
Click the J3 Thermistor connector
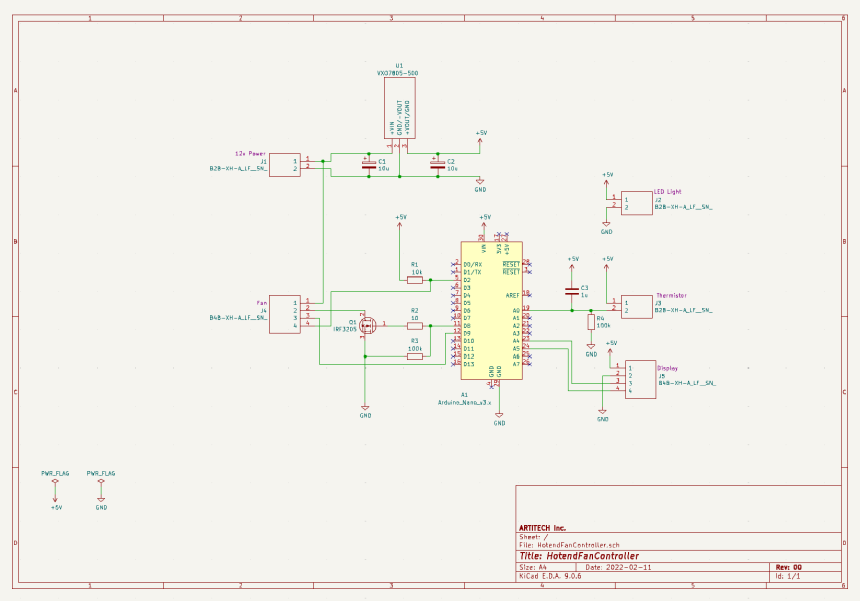tap(636, 306)
